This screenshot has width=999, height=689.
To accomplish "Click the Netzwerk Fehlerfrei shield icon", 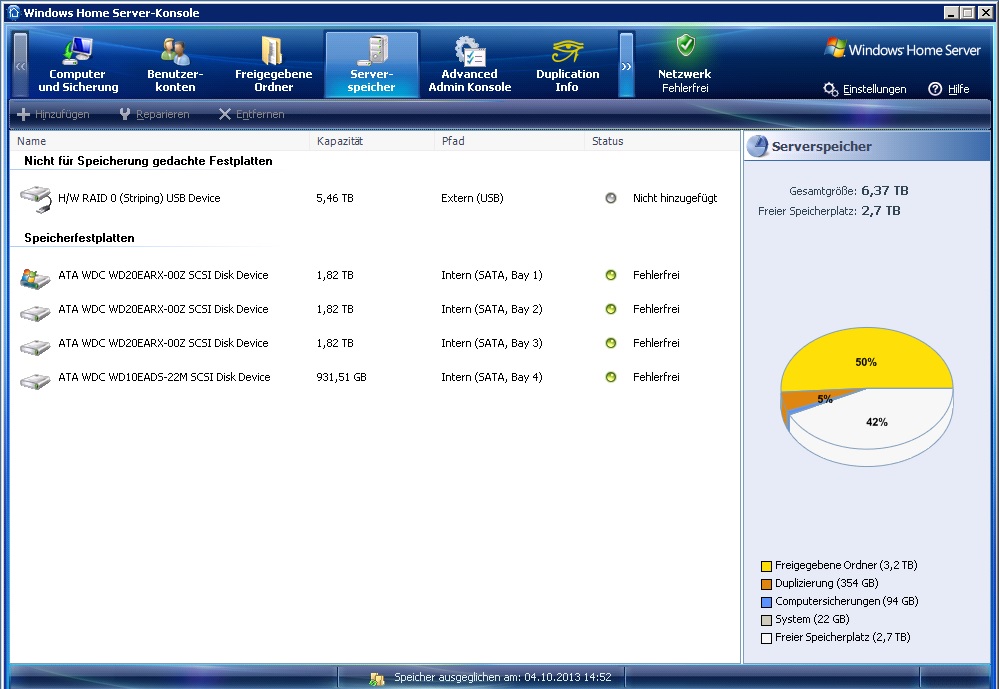I will point(685,46).
